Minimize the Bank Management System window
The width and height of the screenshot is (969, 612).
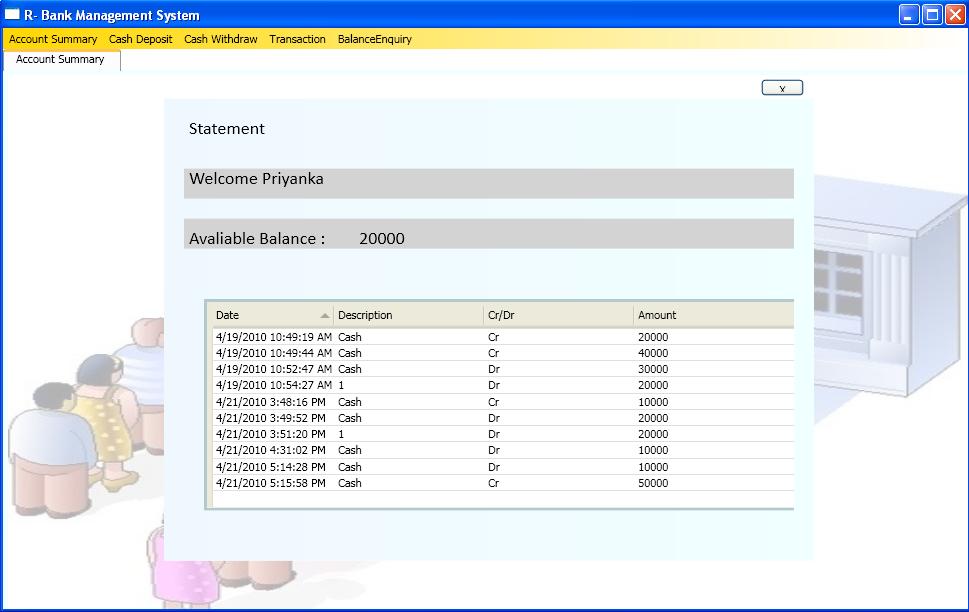[x=909, y=14]
